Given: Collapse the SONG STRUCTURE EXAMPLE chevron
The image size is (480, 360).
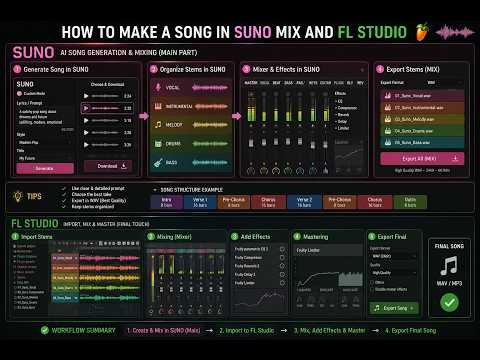Looking at the screenshot, I should (155, 190).
